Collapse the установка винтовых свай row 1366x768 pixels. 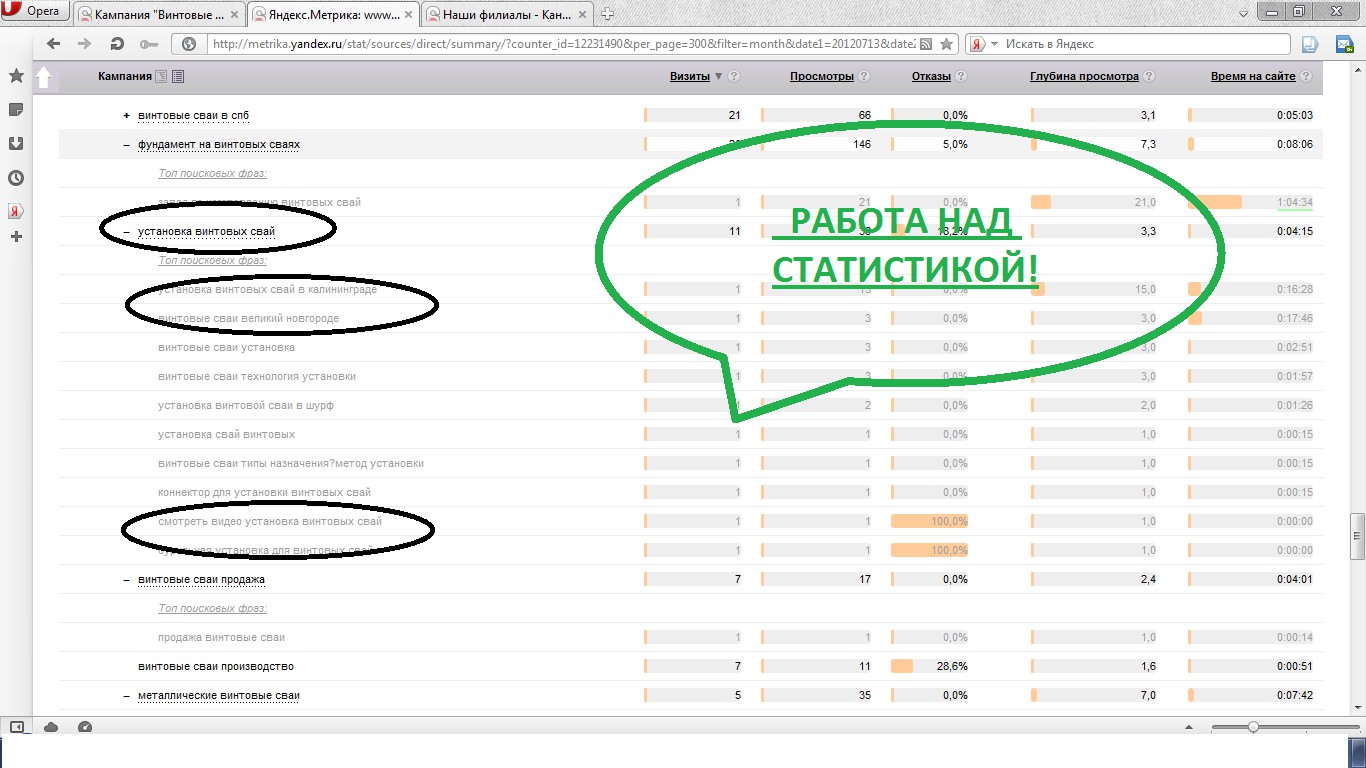pos(126,232)
